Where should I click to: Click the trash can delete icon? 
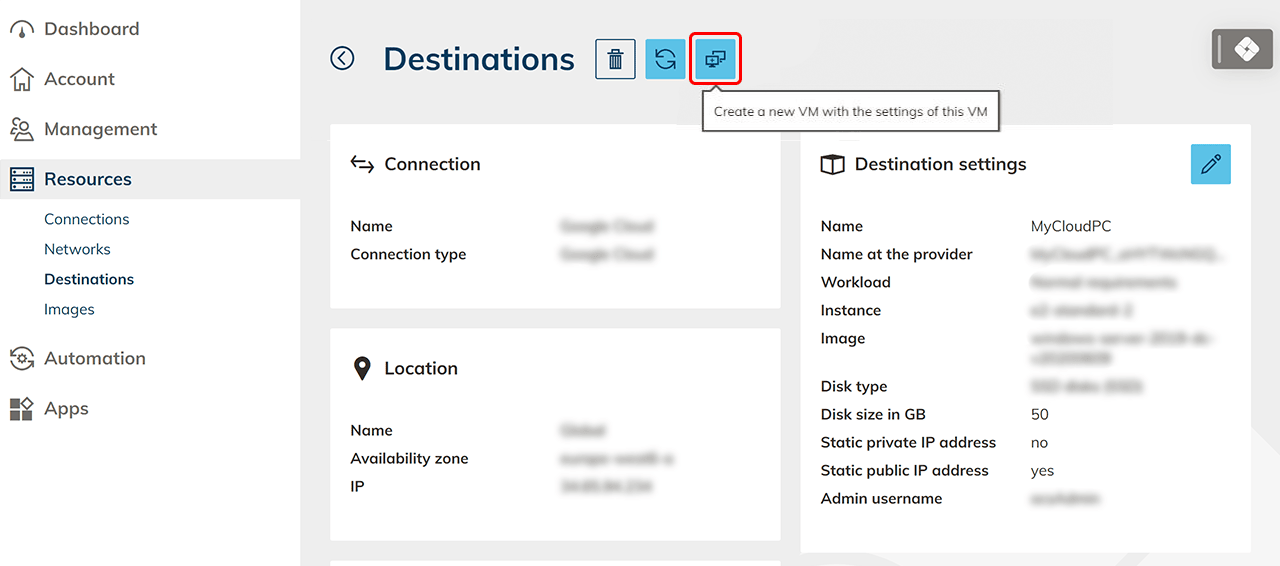click(615, 60)
